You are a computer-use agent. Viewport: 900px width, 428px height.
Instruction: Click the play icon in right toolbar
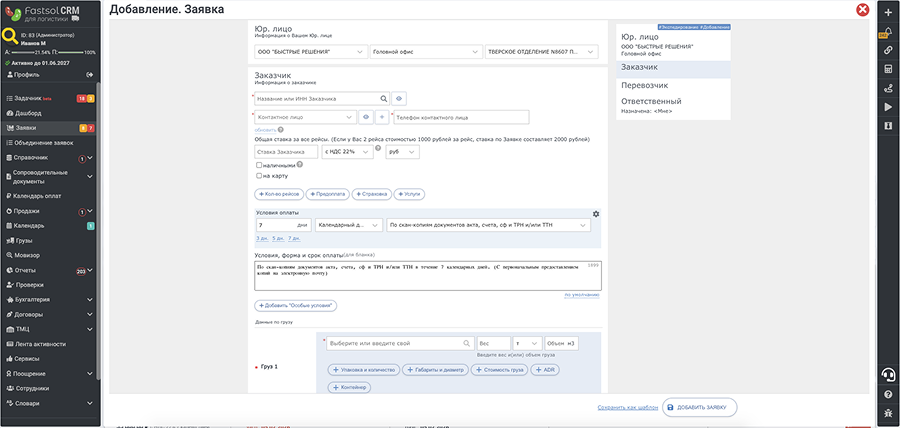887,107
